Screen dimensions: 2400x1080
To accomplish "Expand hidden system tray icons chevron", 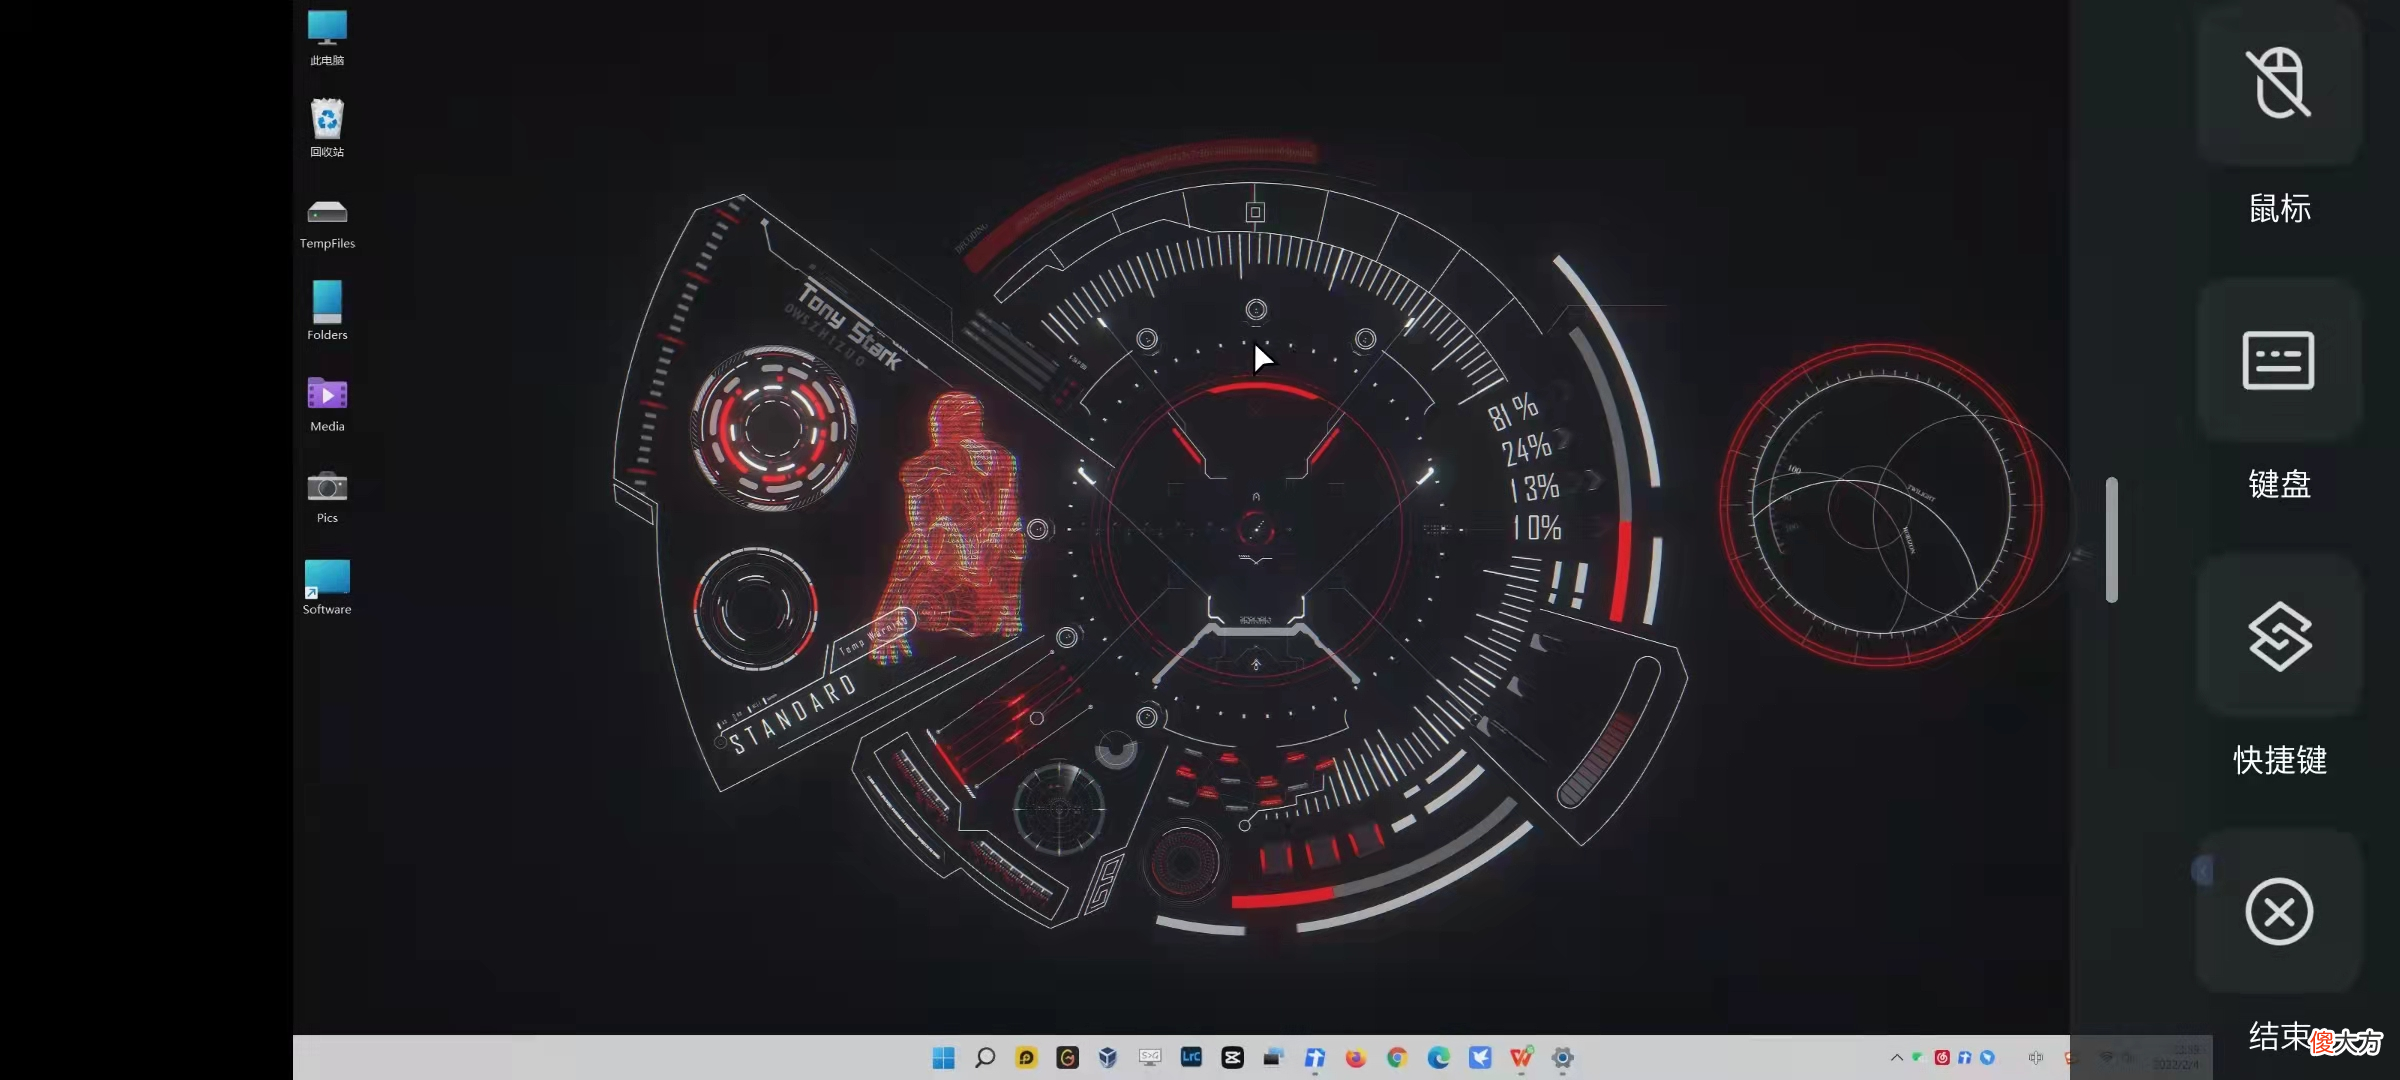I will coord(1896,1058).
